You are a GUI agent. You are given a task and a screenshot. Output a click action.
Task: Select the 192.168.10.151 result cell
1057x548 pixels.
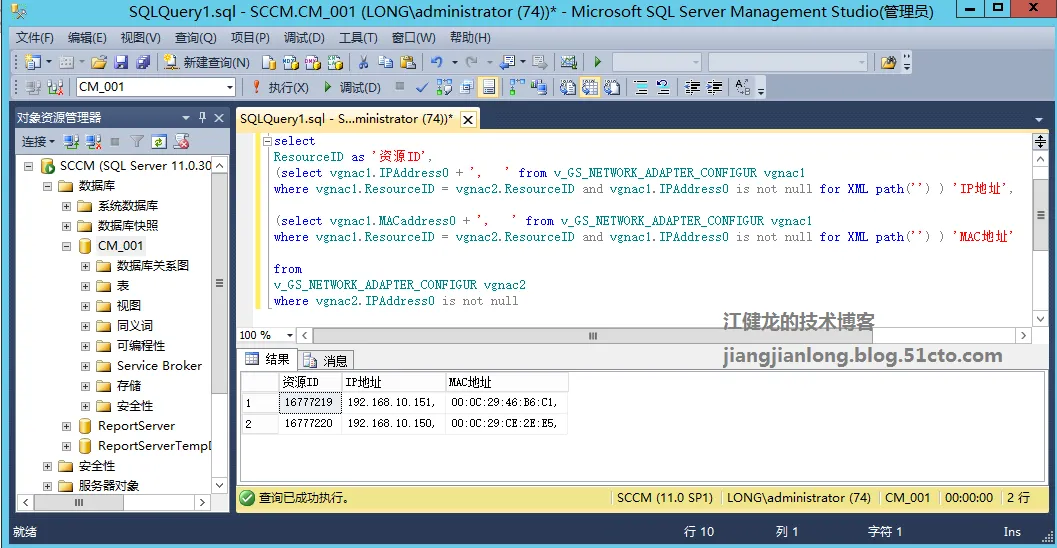pyautogui.click(x=391, y=402)
